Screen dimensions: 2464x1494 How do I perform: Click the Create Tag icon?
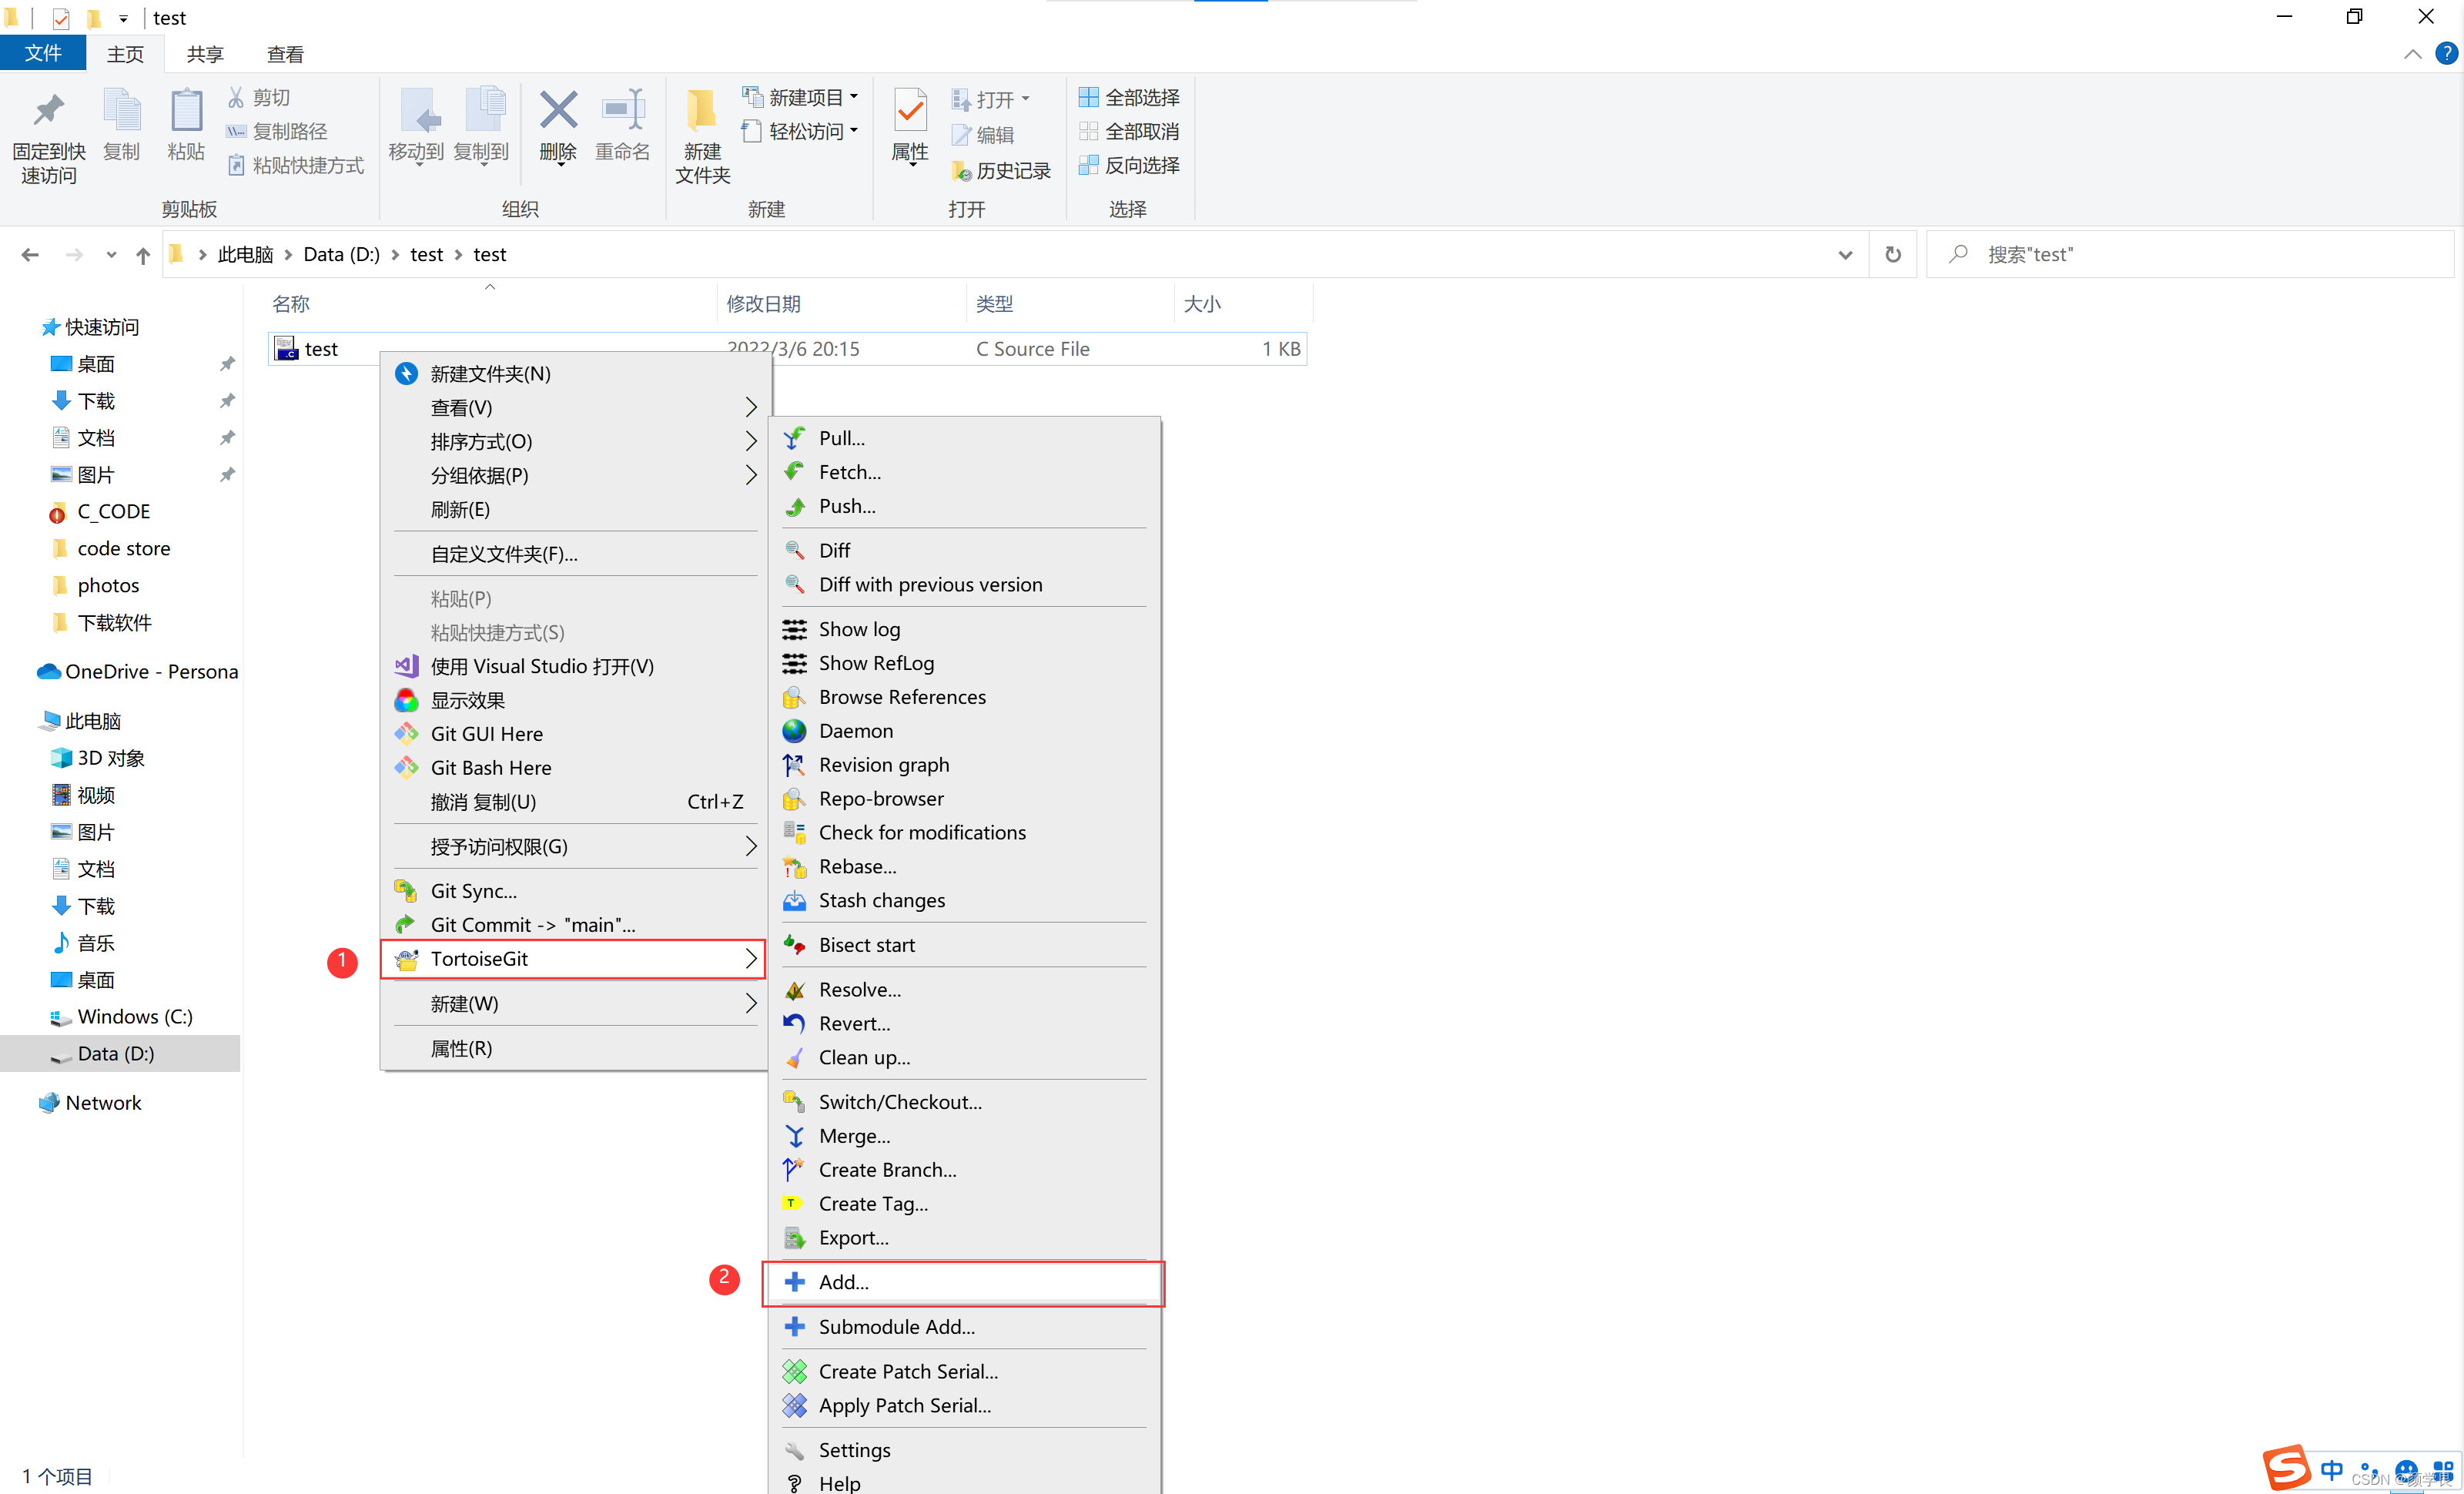pyautogui.click(x=794, y=1204)
